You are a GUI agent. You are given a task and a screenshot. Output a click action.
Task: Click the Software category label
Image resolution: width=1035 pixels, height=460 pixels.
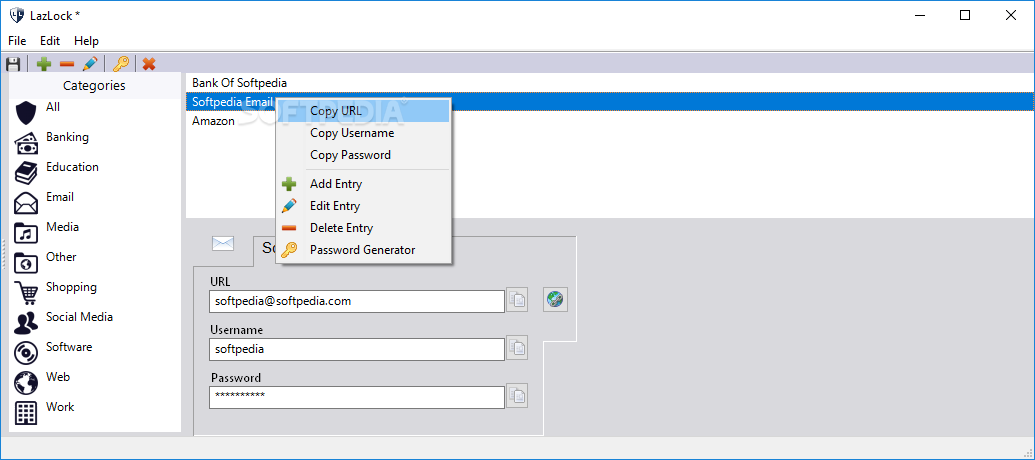point(69,347)
